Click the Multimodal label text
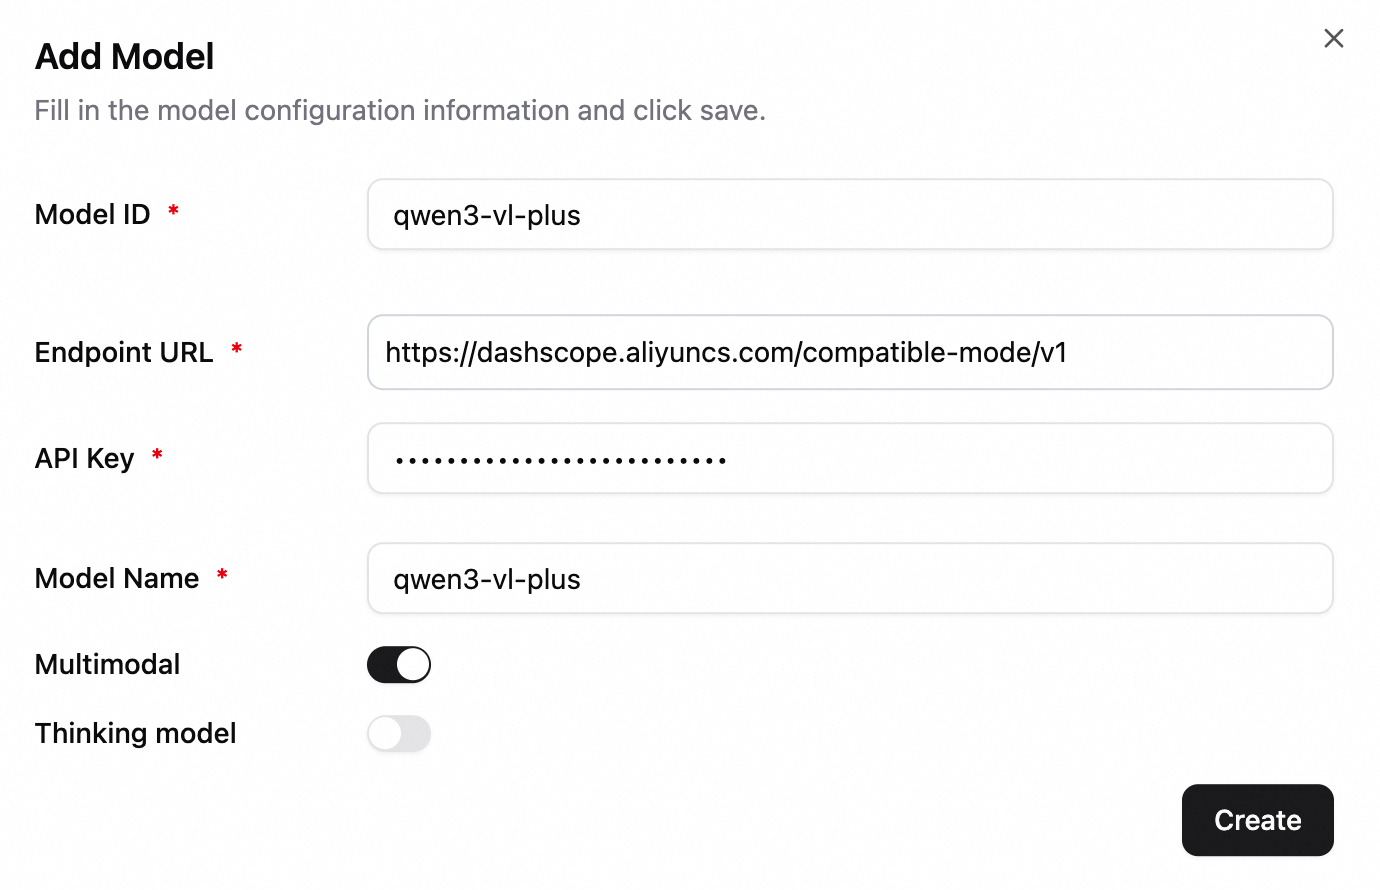This screenshot has height=890, width=1380. coord(108,665)
